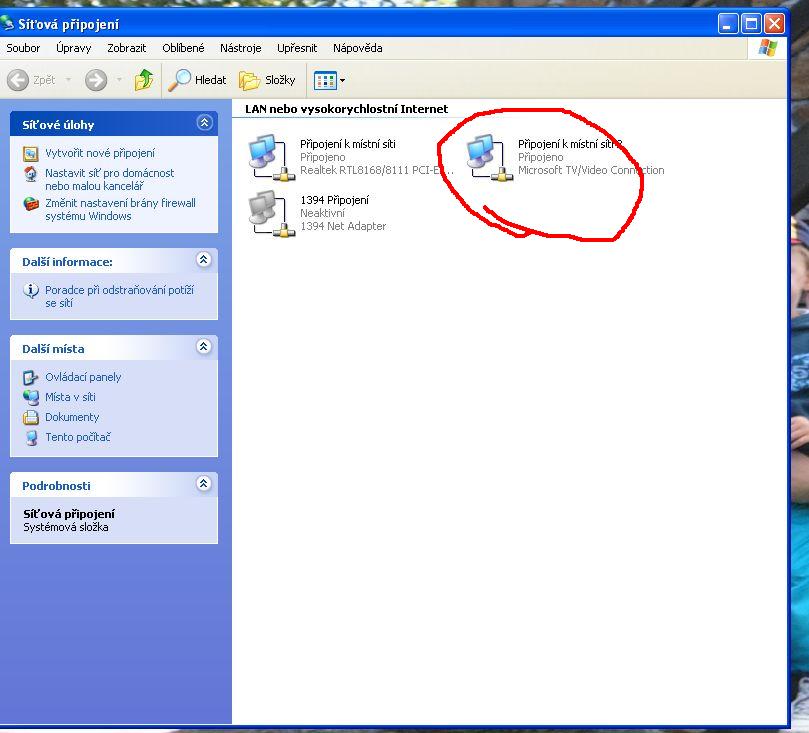Click the Ovládací panely icon
The width and height of the screenshot is (809, 733).
[30, 378]
